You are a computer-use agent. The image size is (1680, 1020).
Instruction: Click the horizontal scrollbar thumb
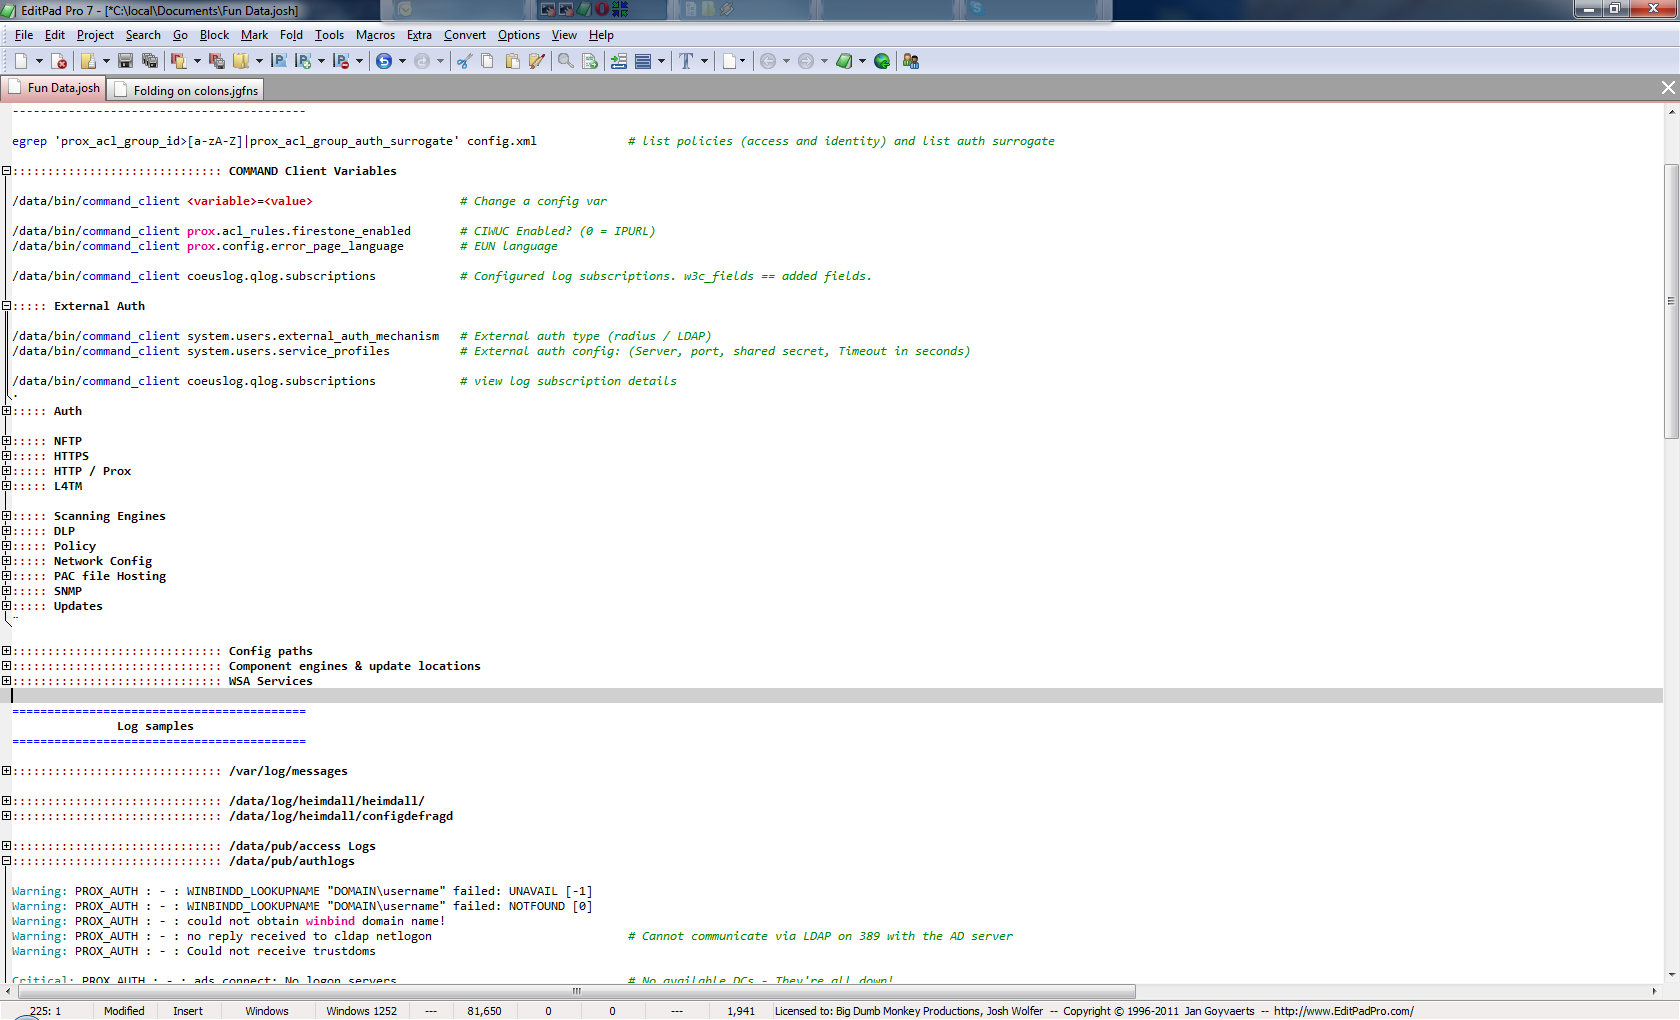(x=576, y=991)
